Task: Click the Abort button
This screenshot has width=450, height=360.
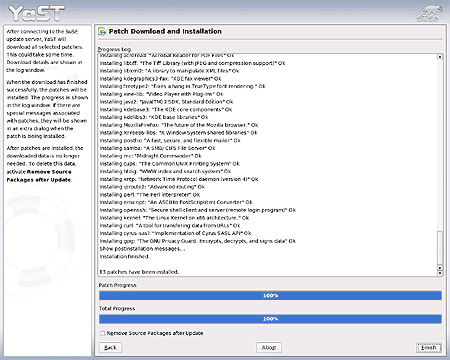Action: [x=269, y=348]
